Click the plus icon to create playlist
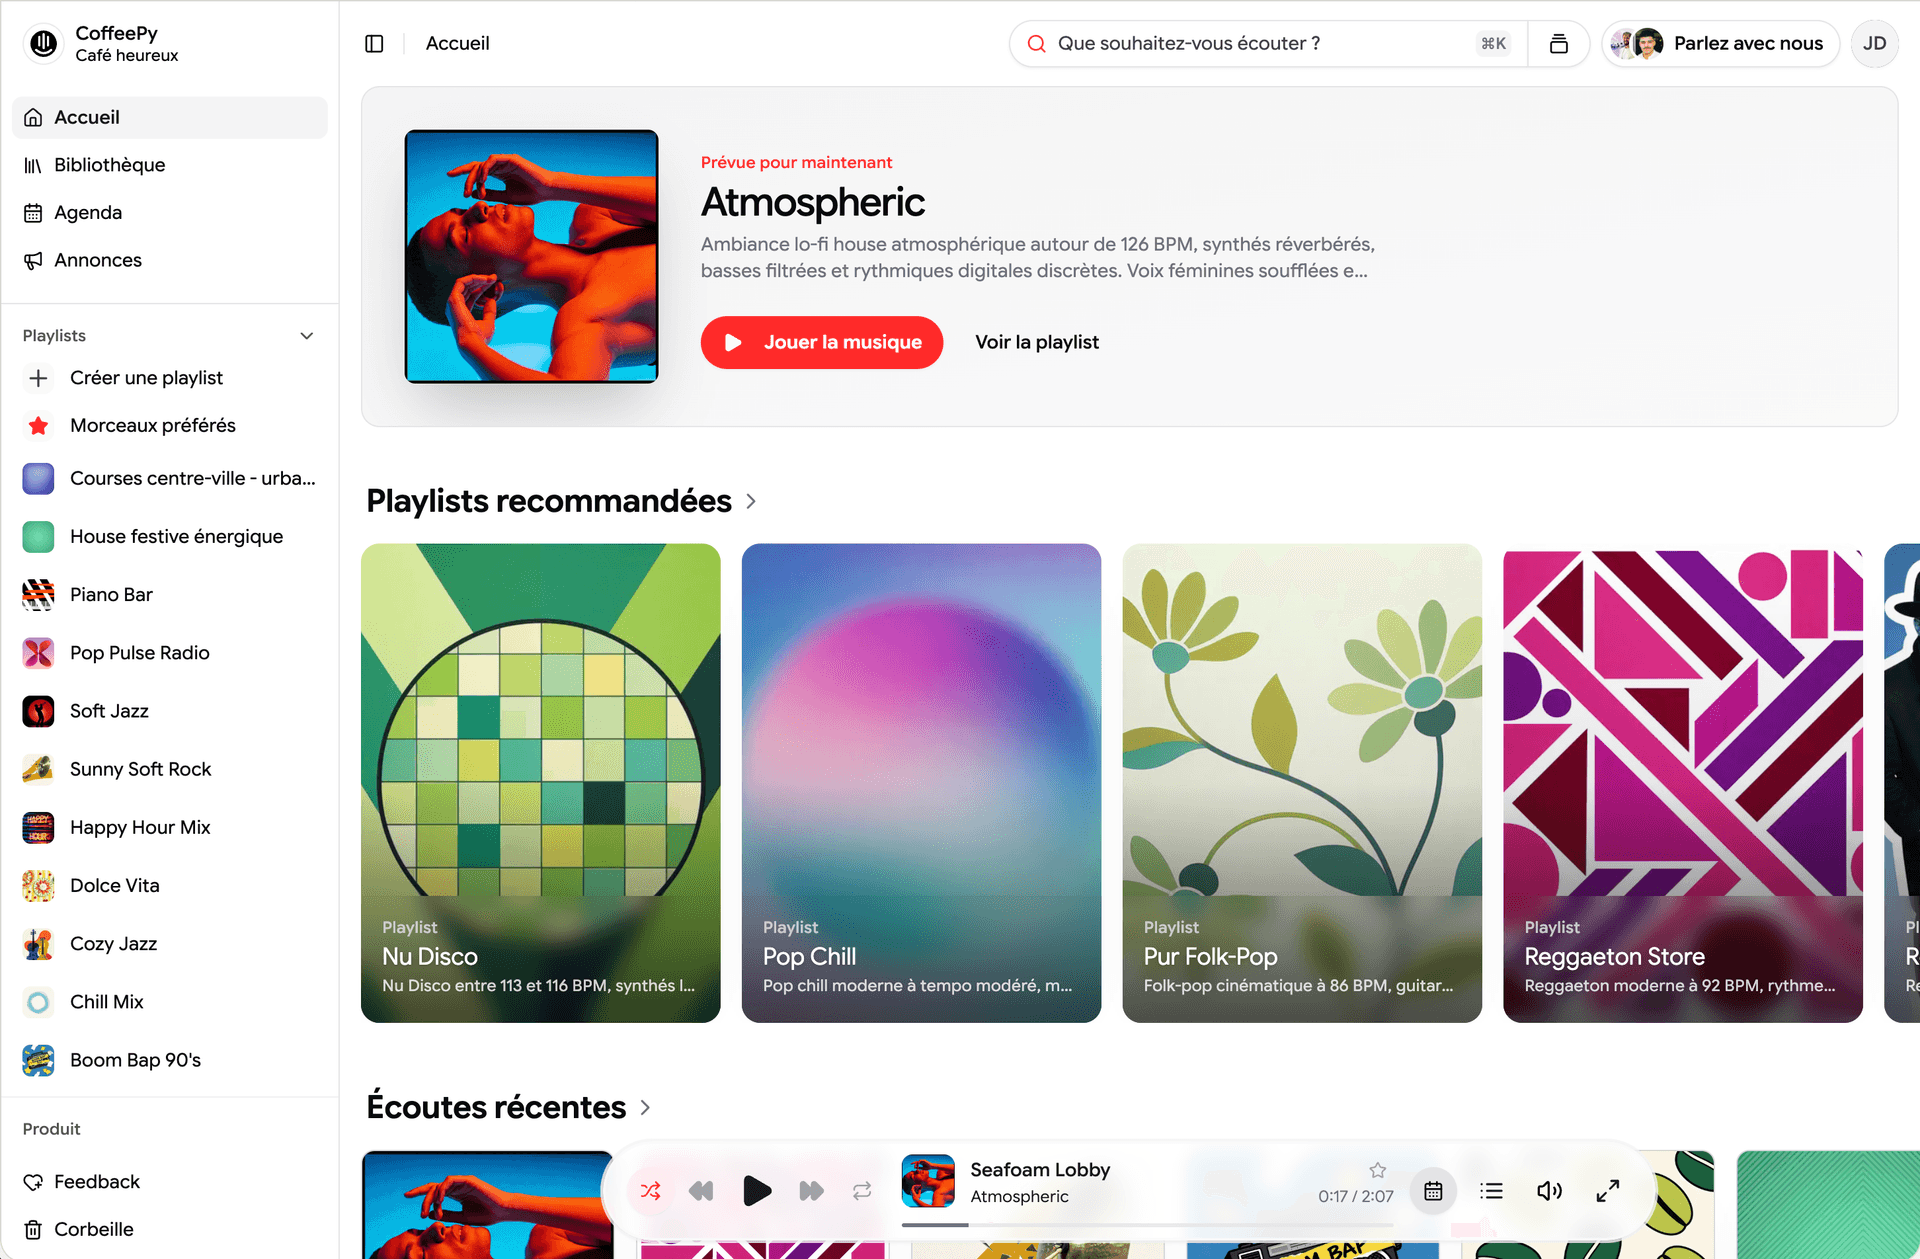 [x=38, y=378]
